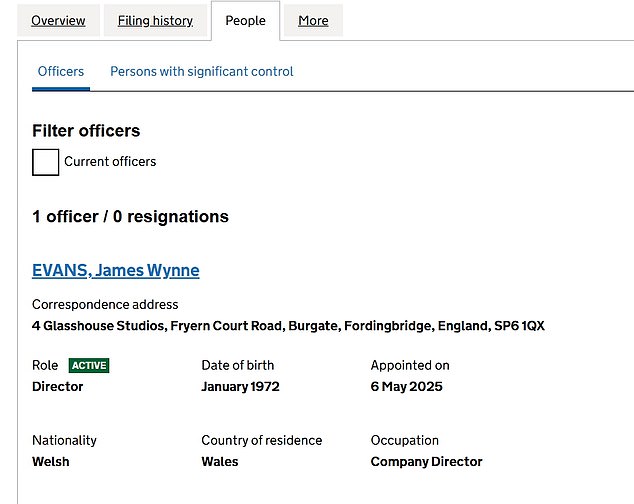Image resolution: width=634 pixels, height=504 pixels.
Task: Select the Officers sub-tab
Action: [61, 71]
